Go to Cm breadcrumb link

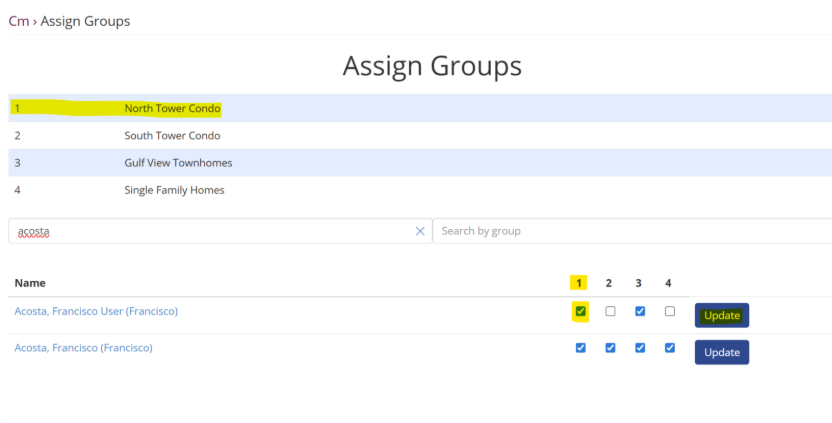pos(18,21)
